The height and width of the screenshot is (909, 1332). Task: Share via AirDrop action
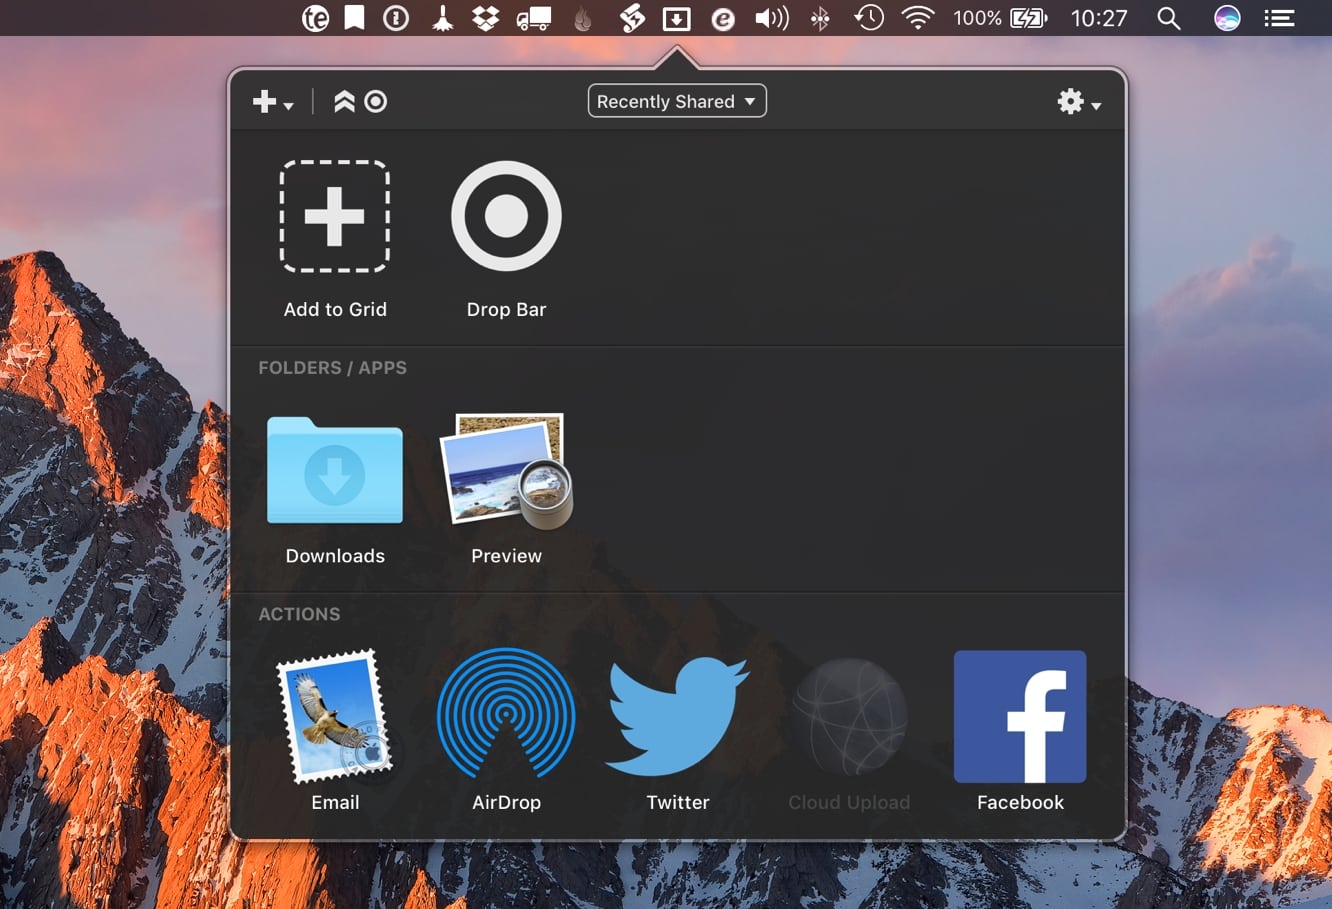506,716
